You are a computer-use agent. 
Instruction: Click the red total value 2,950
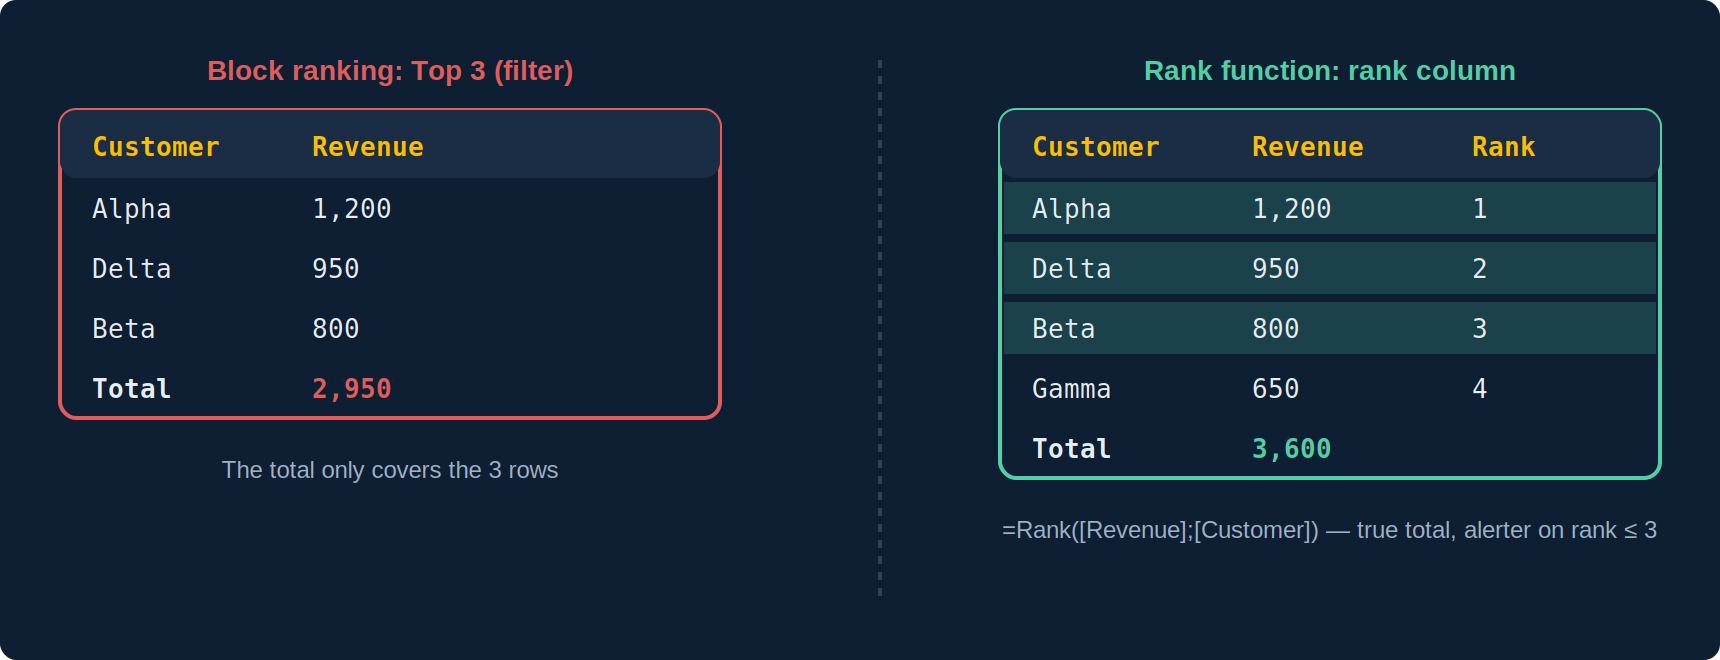click(352, 389)
